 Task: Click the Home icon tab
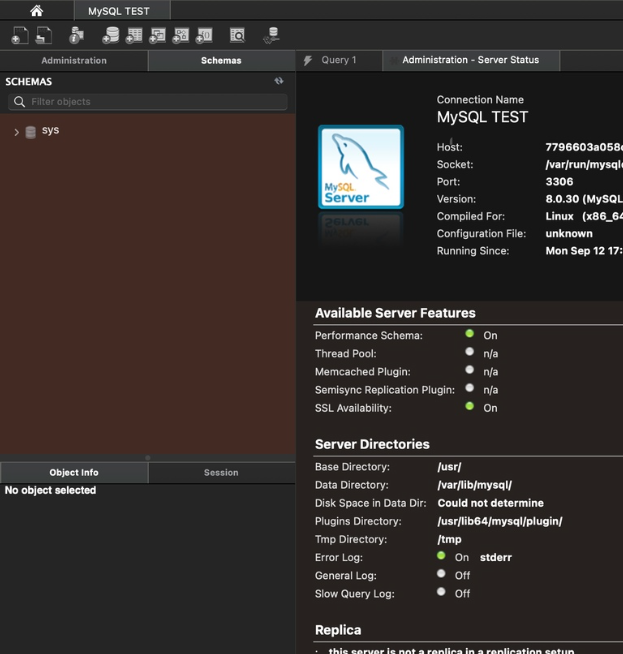pyautogui.click(x=37, y=11)
